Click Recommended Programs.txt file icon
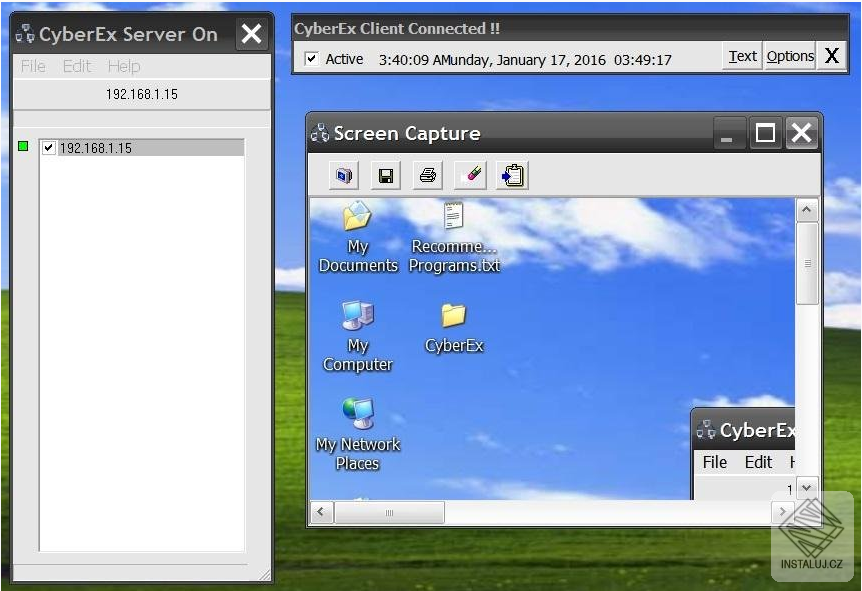This screenshot has height=591, width=862. coord(454,216)
